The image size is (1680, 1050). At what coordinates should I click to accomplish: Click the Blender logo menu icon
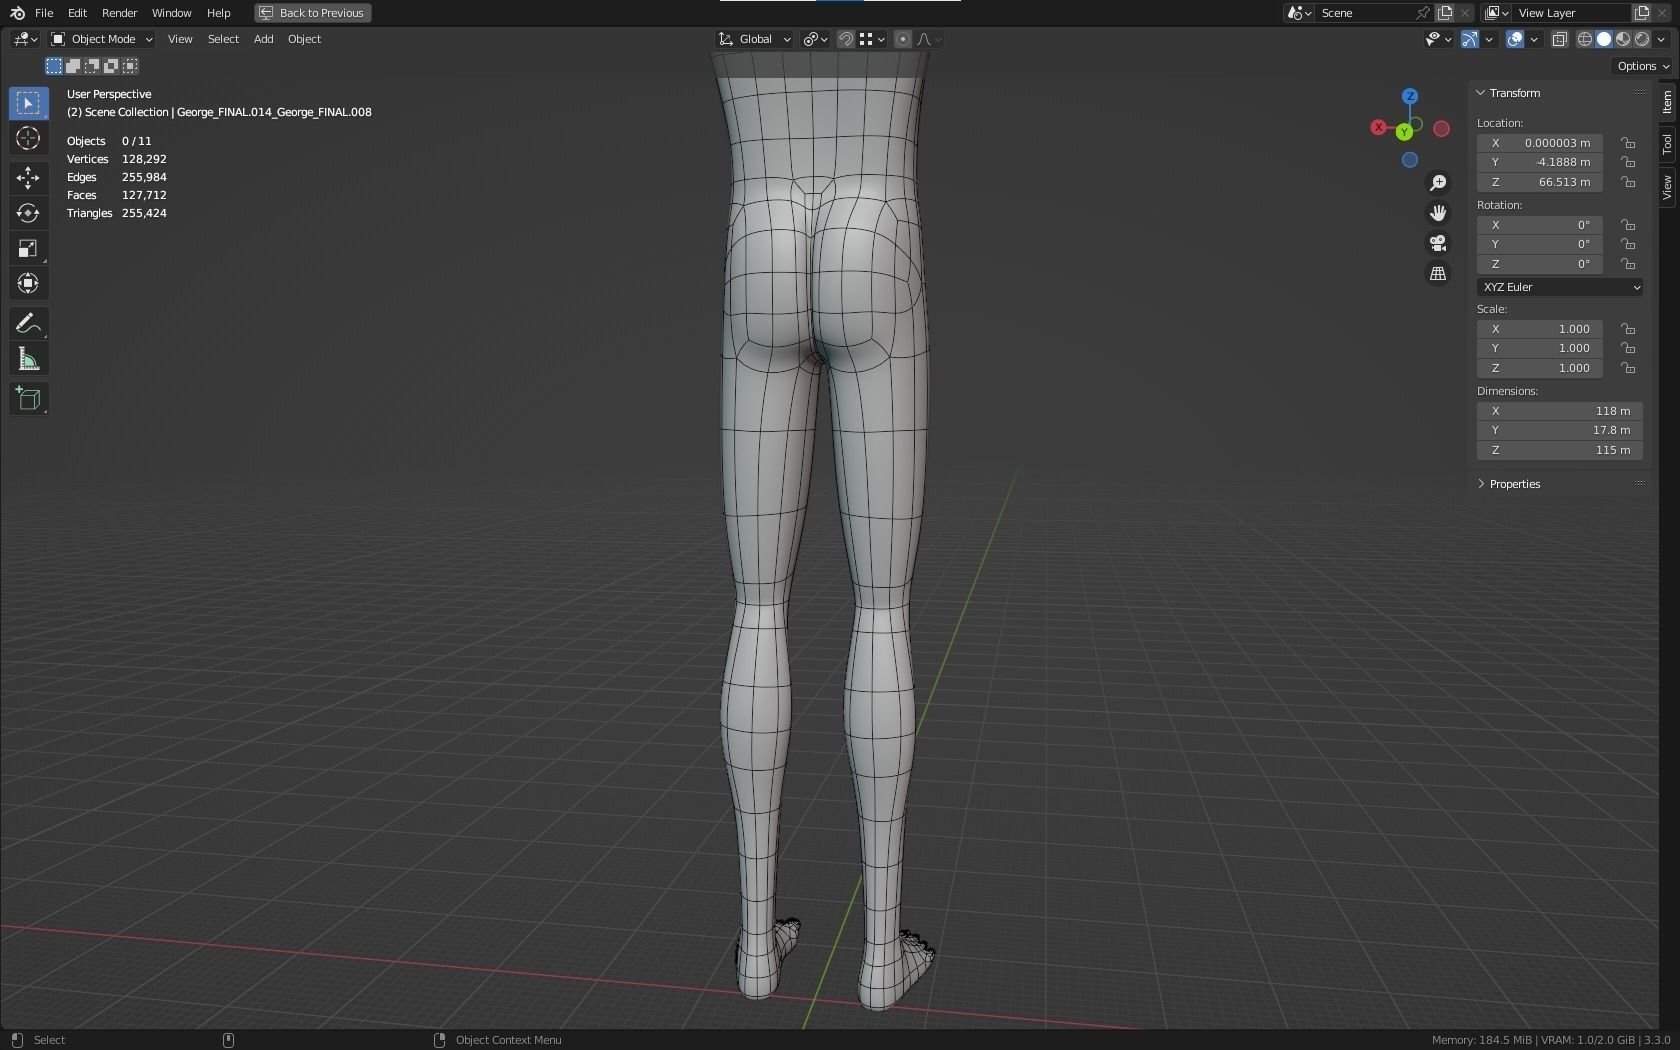click(x=17, y=13)
